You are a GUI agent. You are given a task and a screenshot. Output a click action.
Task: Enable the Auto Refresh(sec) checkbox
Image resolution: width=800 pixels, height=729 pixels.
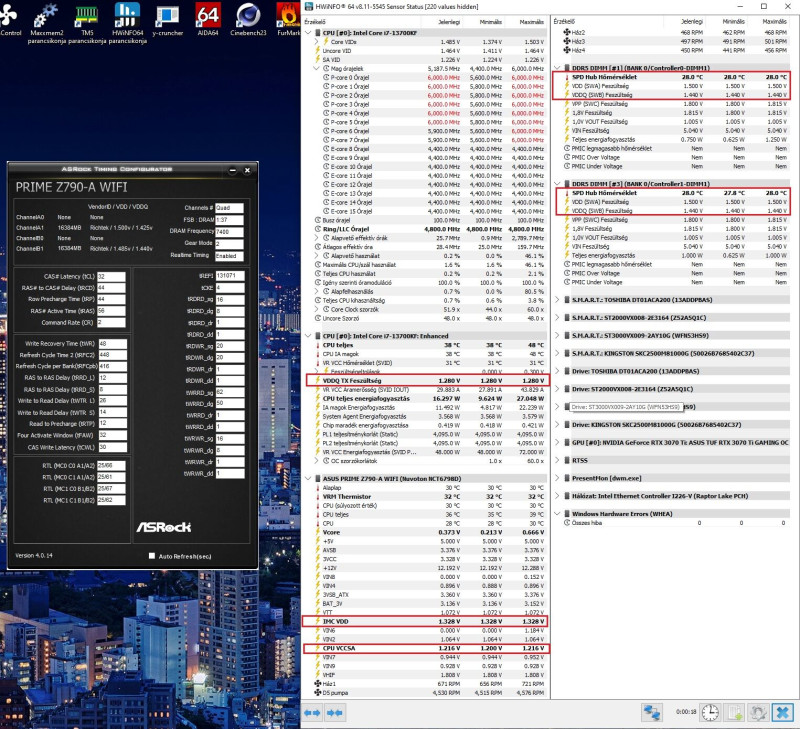click(152, 556)
